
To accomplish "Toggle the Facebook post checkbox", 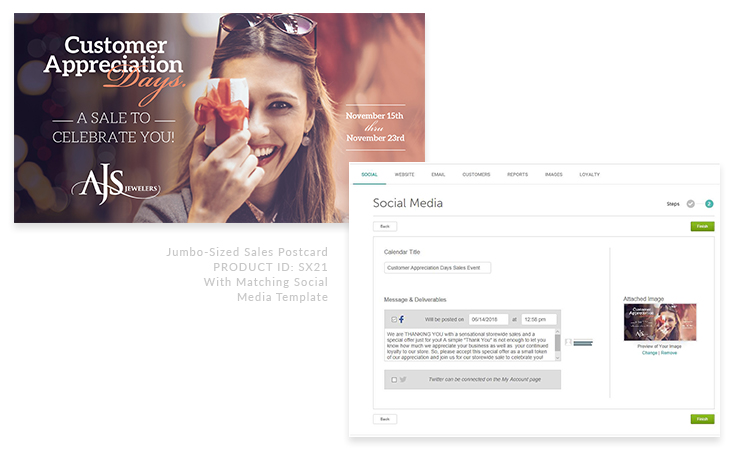I will click(394, 320).
